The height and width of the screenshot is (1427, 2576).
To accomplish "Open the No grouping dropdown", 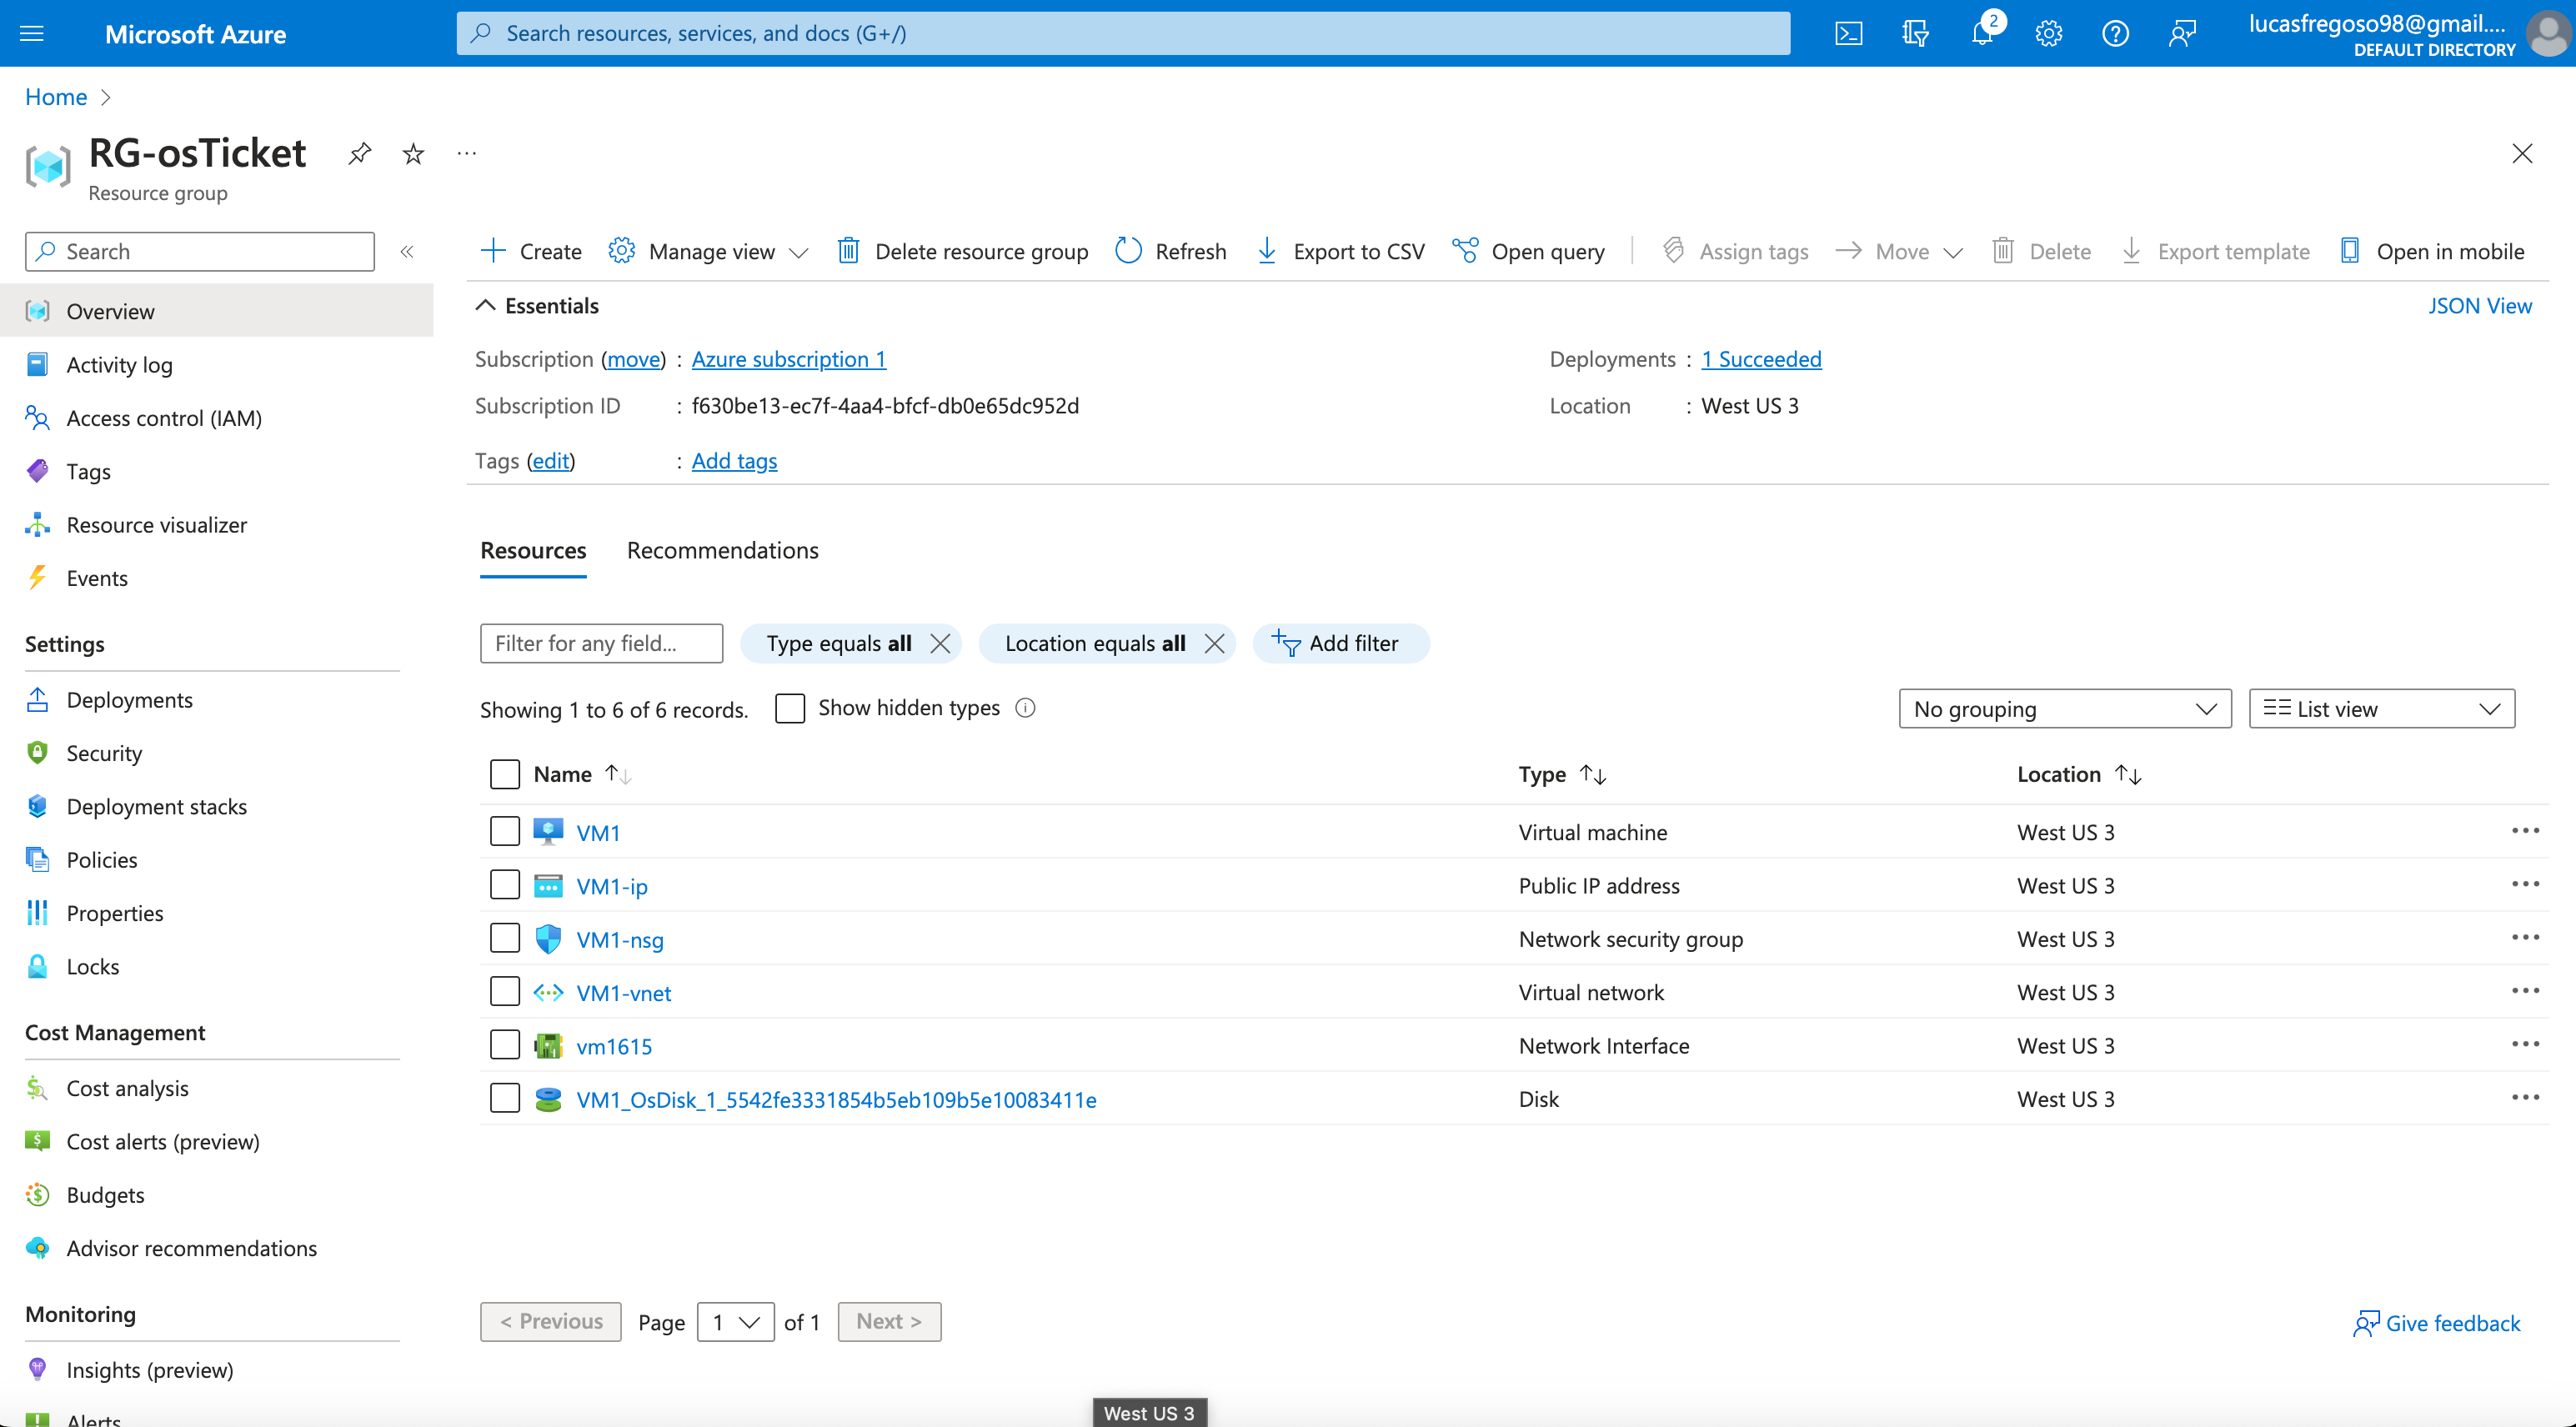I will [x=2065, y=708].
